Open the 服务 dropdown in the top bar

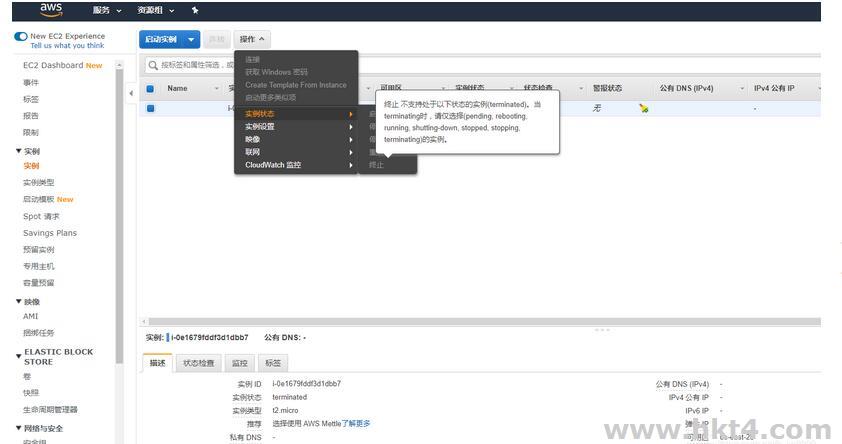click(x=107, y=10)
